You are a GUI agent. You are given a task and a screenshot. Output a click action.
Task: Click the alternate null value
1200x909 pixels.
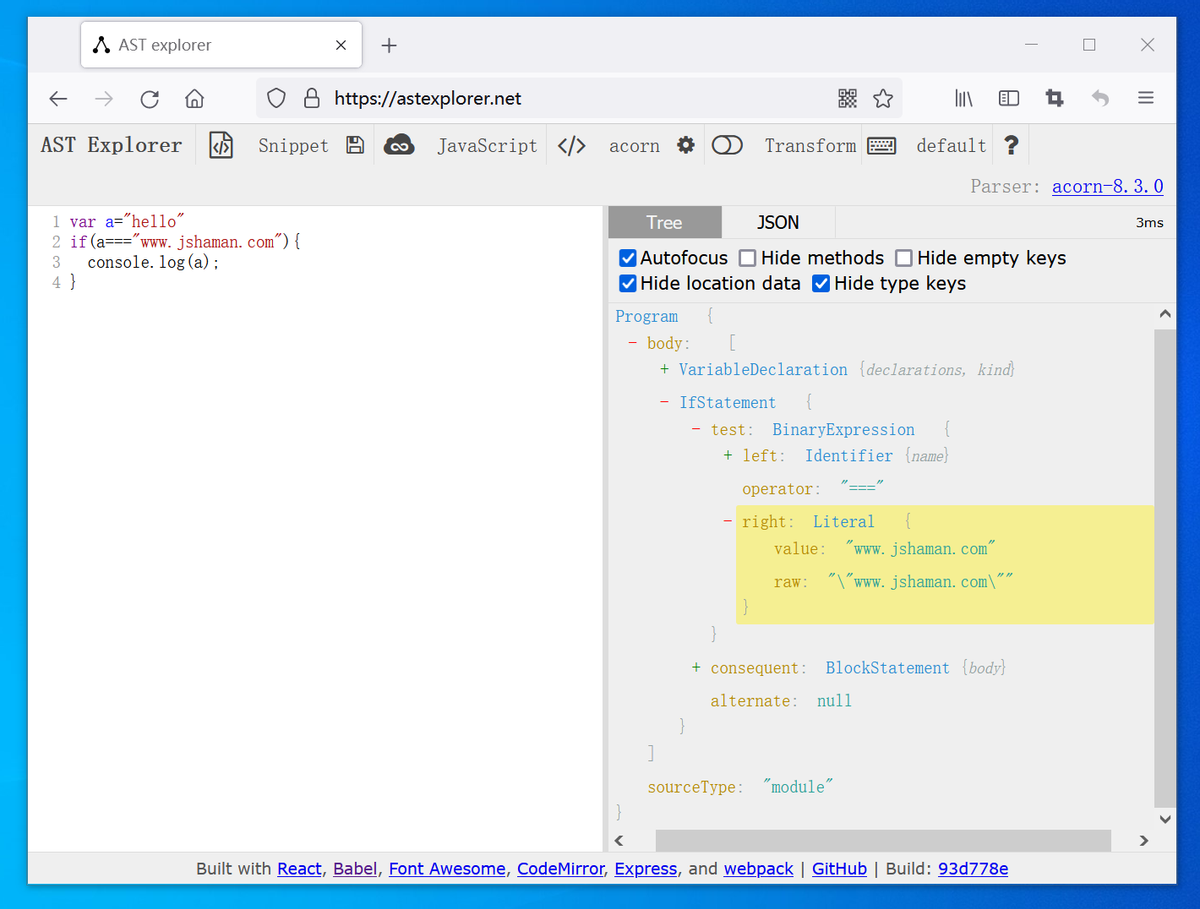click(834, 701)
